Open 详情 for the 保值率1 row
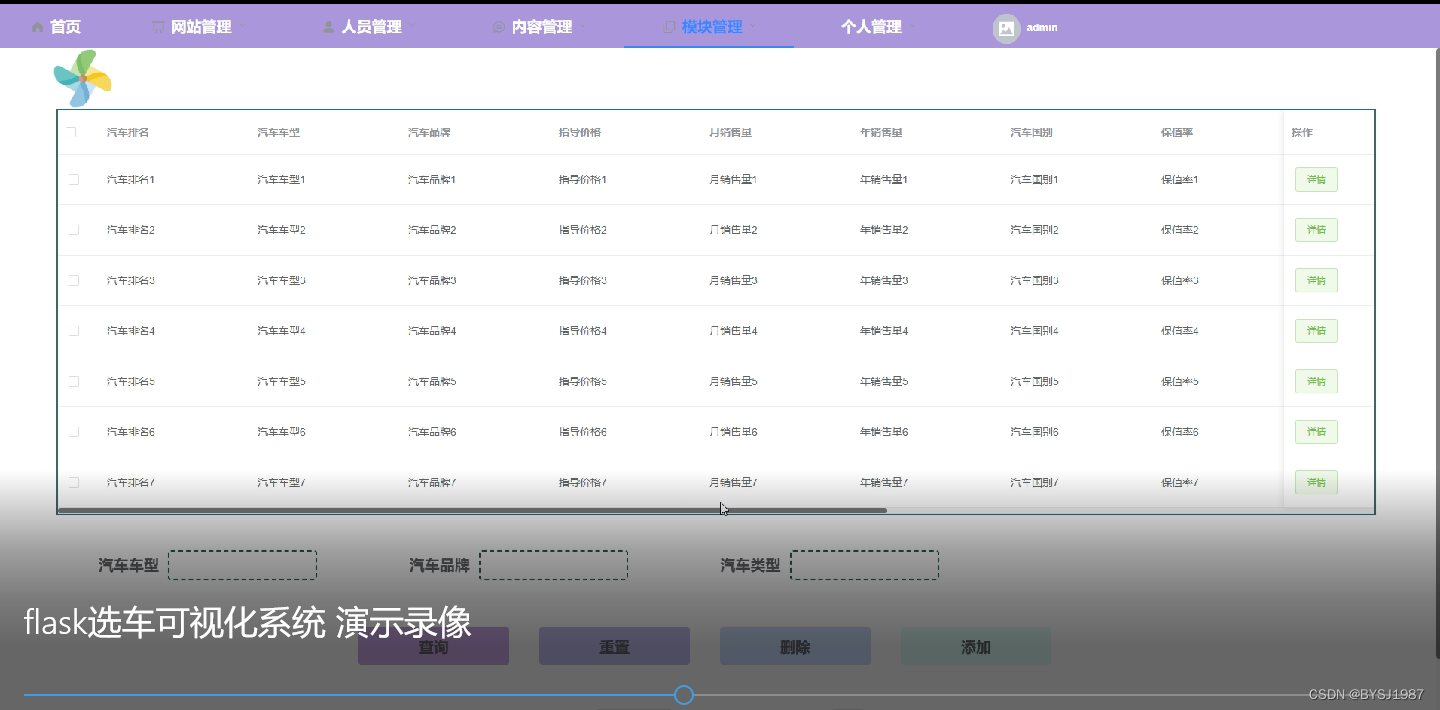1440x710 pixels. [x=1316, y=179]
